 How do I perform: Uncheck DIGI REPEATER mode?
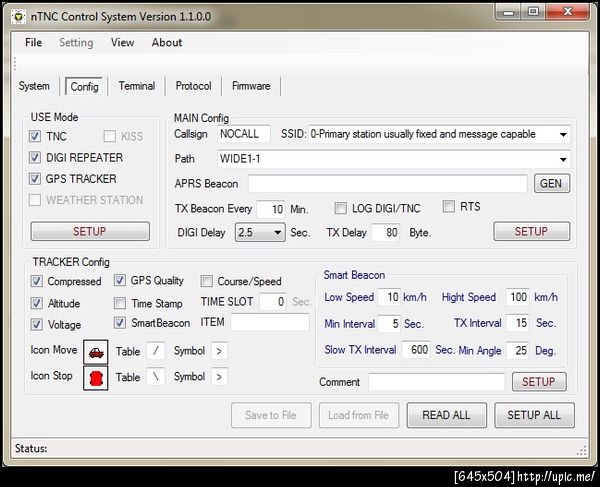pos(35,157)
